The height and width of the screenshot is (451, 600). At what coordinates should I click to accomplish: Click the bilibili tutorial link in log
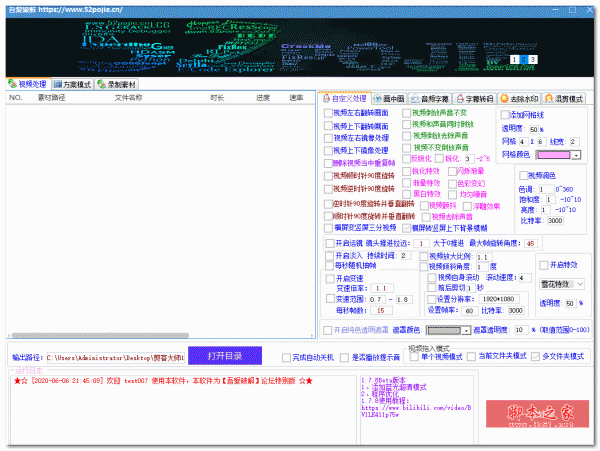(416, 411)
